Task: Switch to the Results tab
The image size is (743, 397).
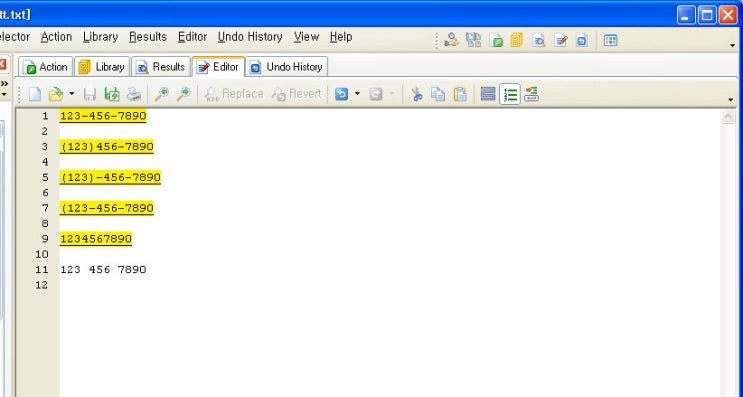Action: [161, 67]
